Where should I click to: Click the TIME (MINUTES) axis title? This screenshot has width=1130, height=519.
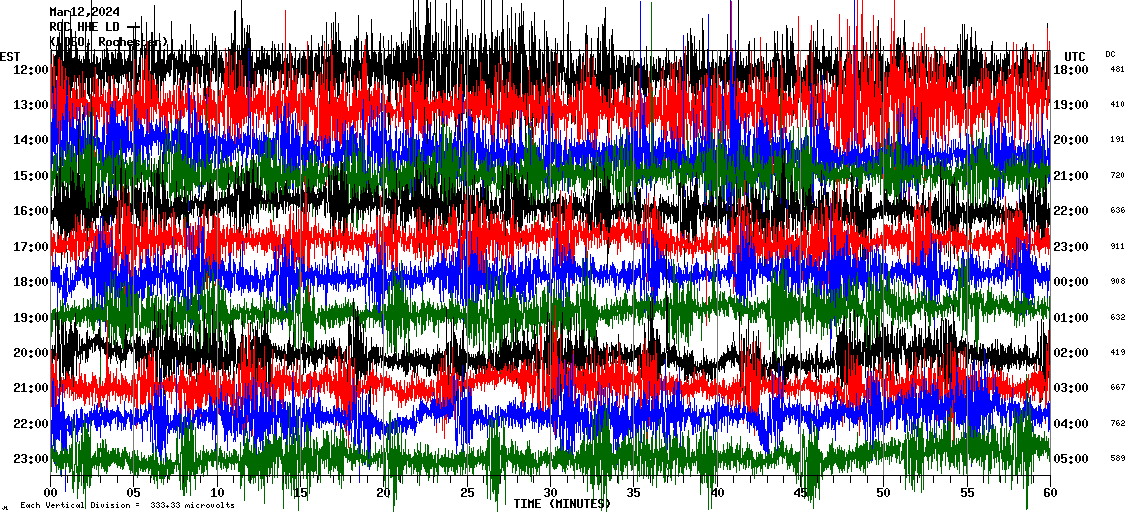pyautogui.click(x=562, y=504)
